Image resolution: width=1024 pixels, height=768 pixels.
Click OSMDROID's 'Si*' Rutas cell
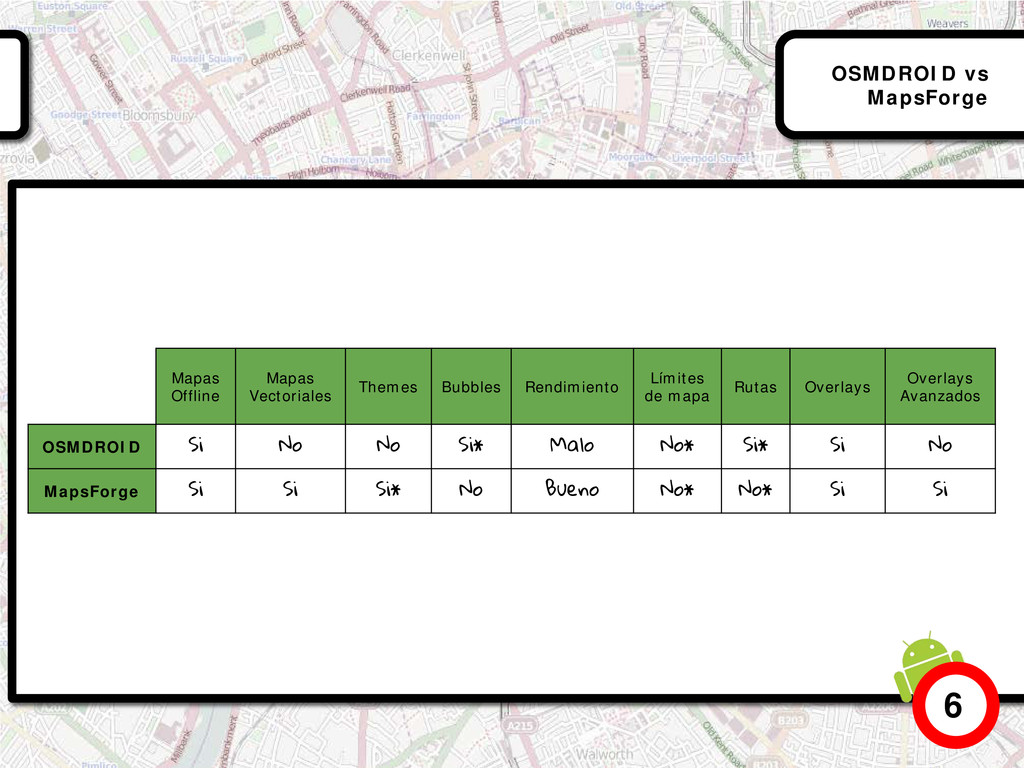coord(756,447)
